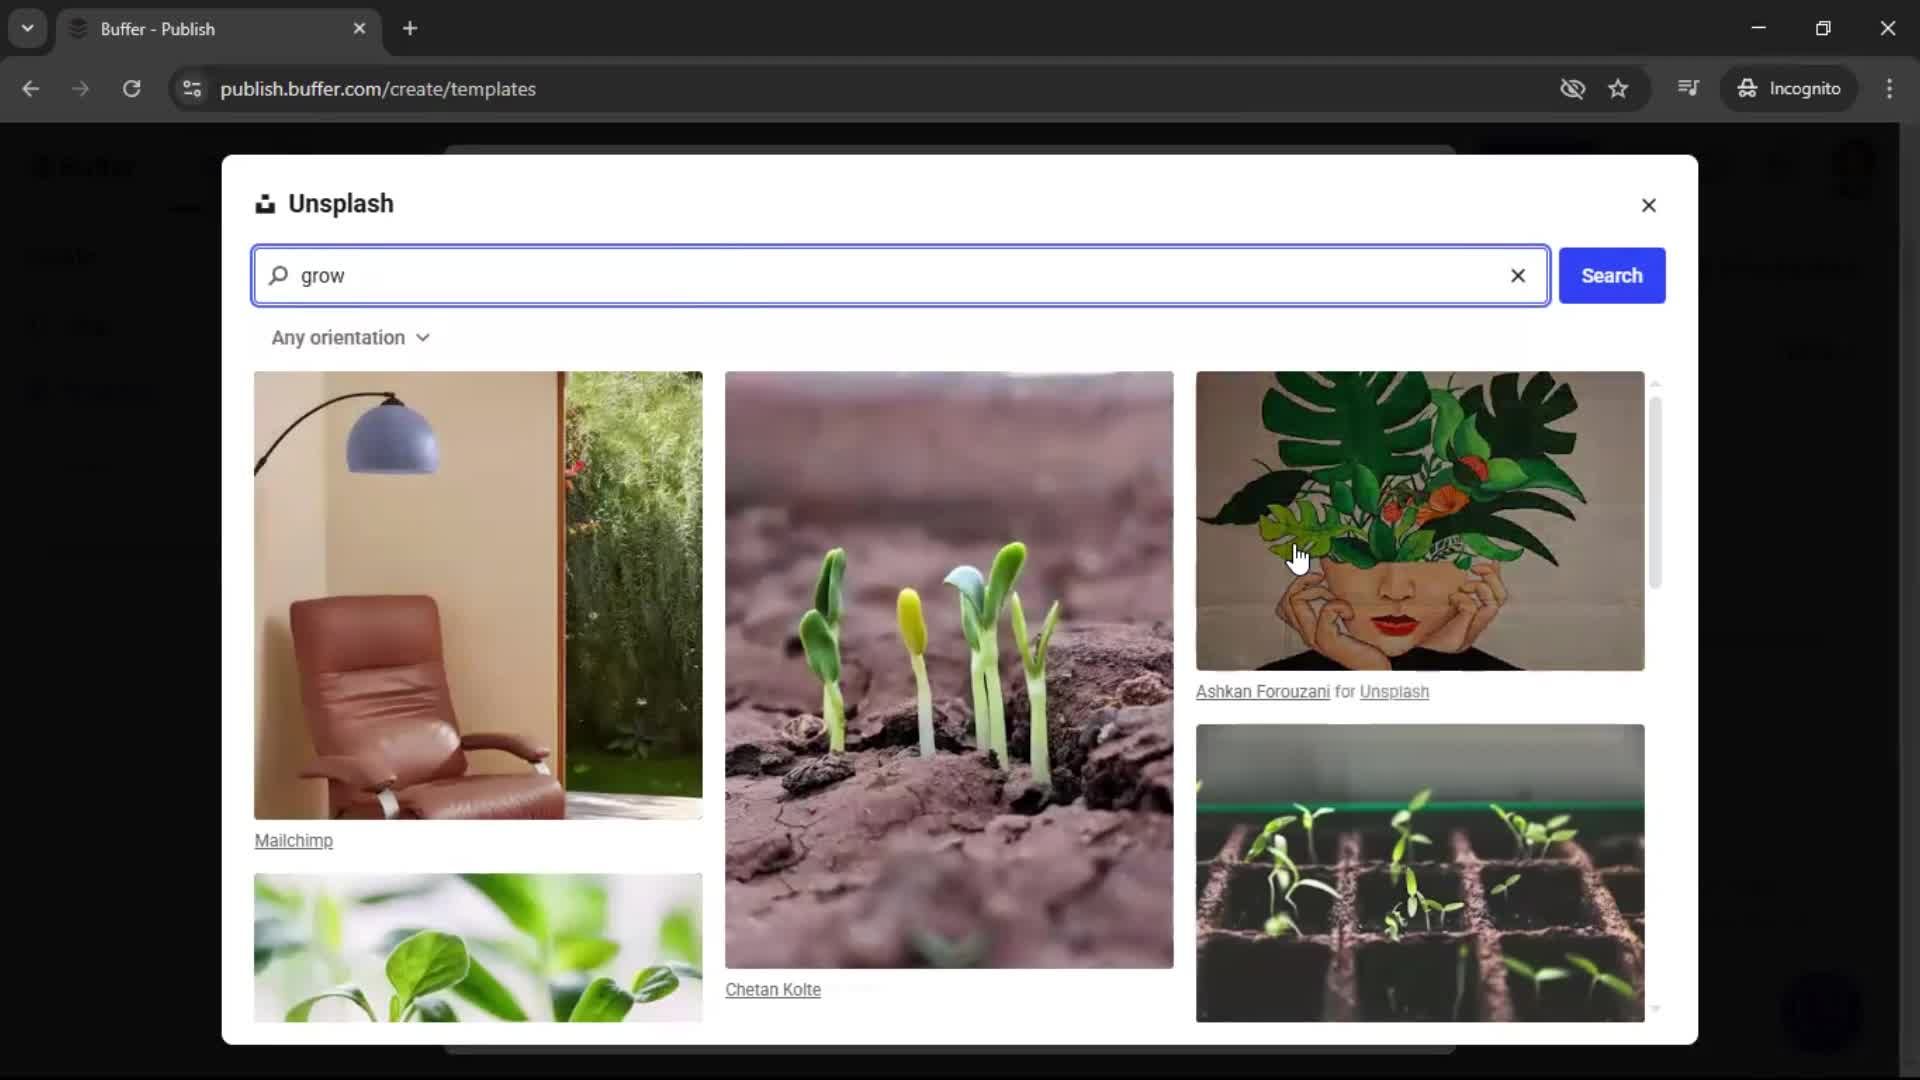Clear the search term with the X icon
Image resolution: width=1920 pixels, height=1080 pixels.
(1517, 276)
